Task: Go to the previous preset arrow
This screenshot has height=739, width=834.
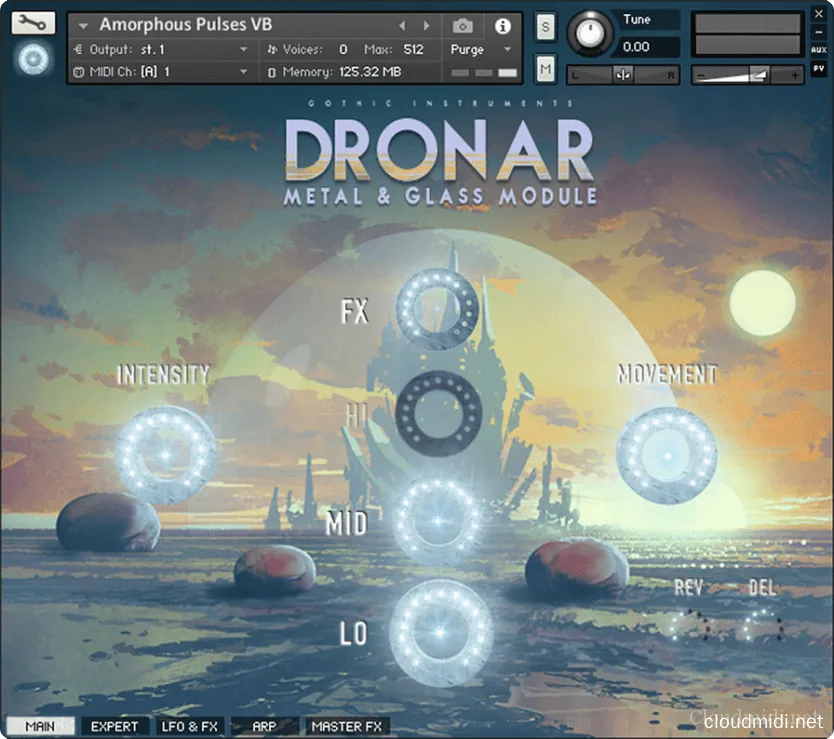Action: [403, 25]
